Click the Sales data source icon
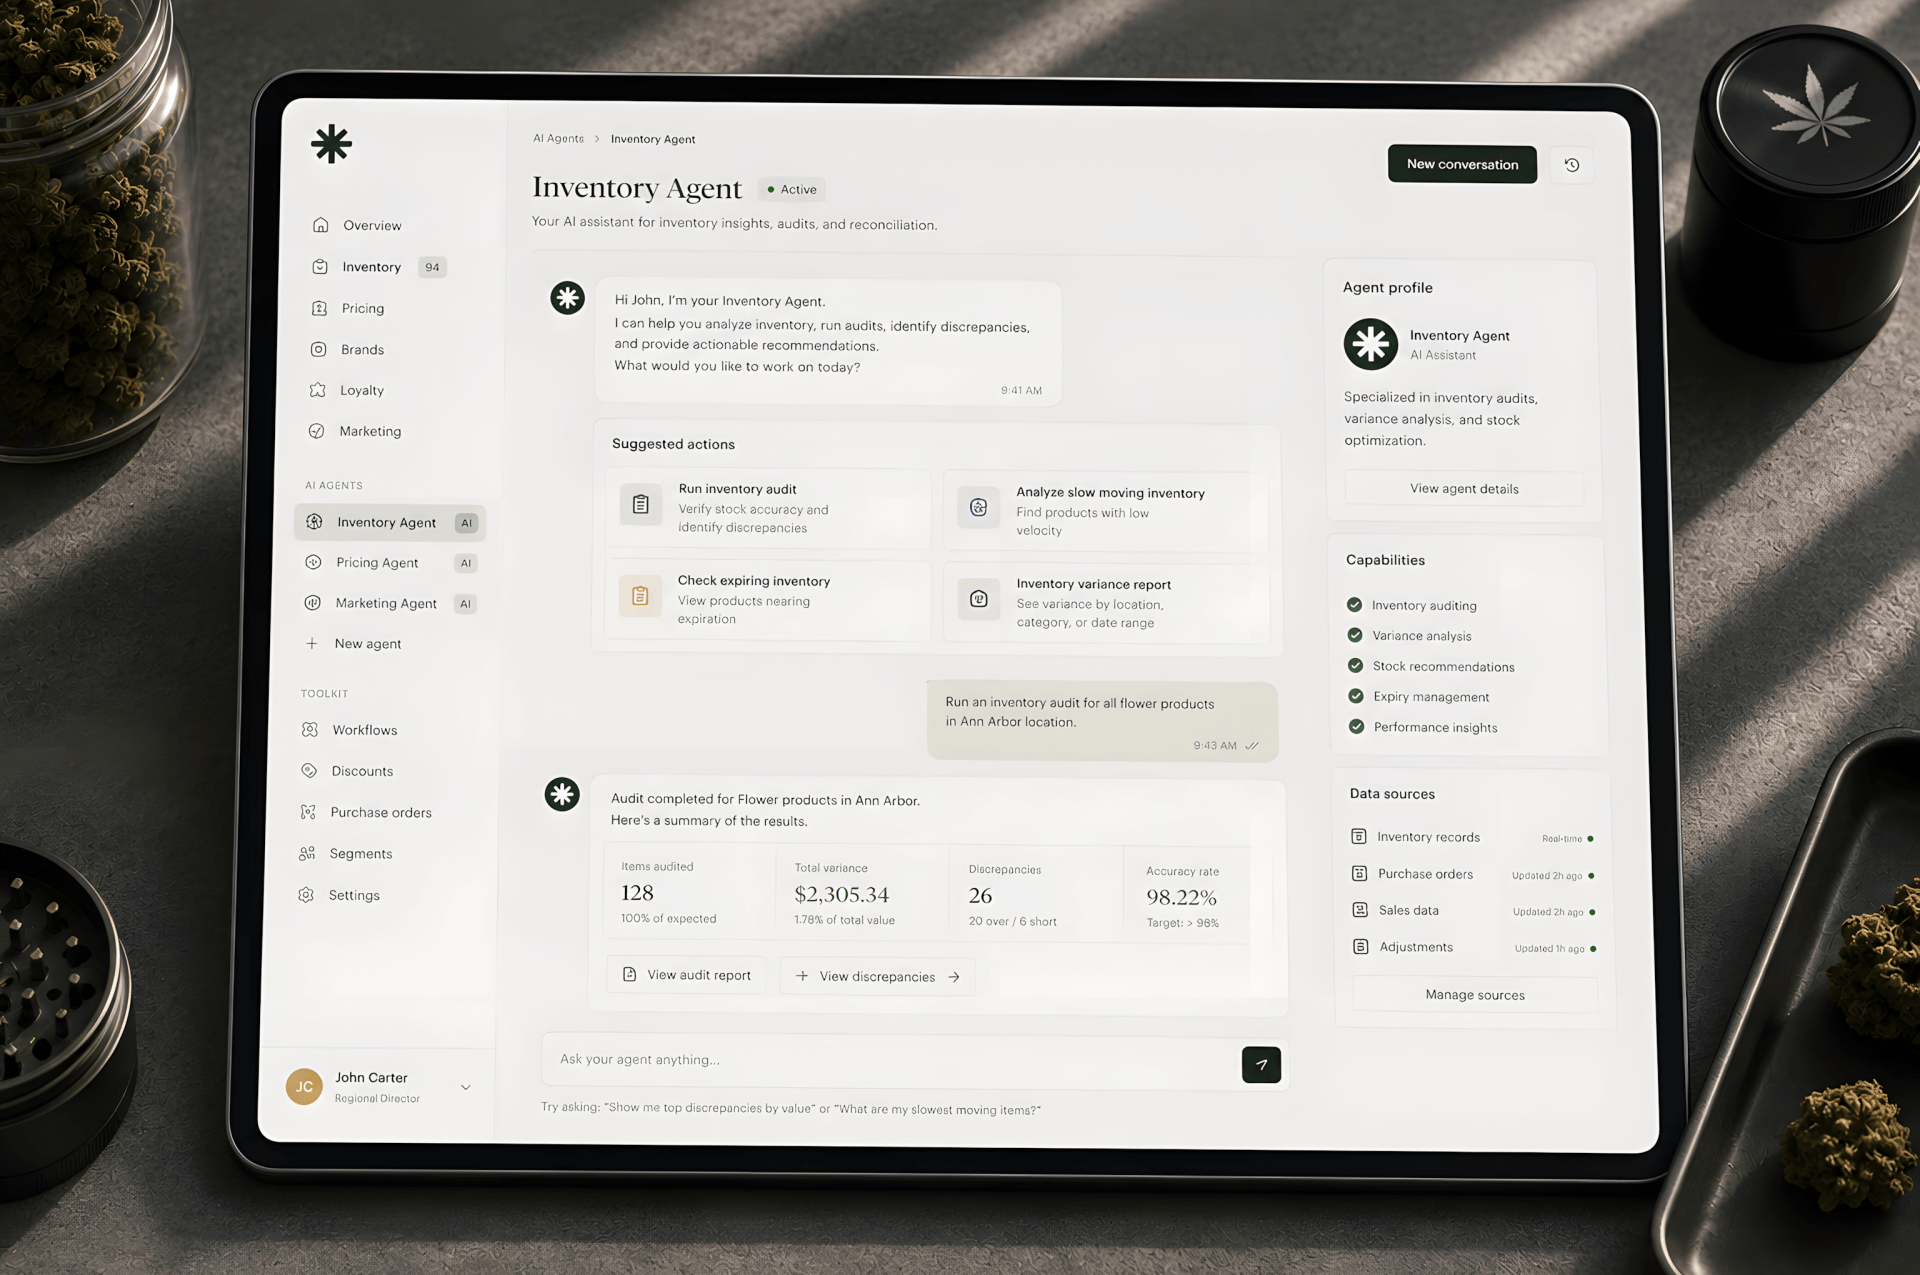Screen dimensions: 1920x1275 [x=1360, y=910]
